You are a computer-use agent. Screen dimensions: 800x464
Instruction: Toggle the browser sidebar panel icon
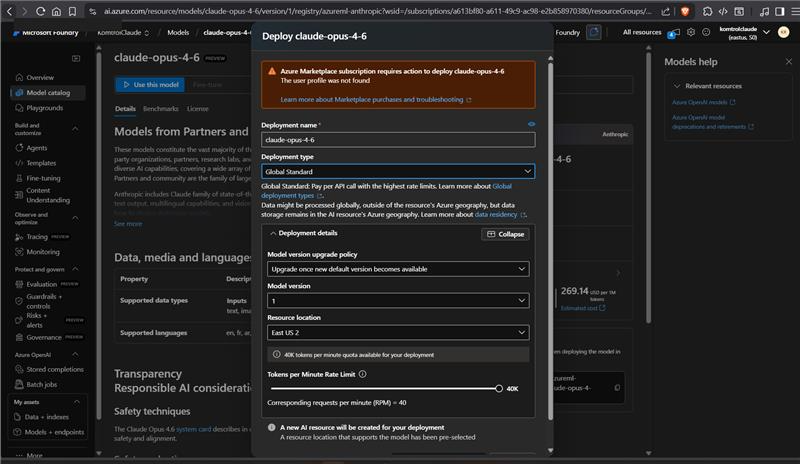tap(780, 11)
